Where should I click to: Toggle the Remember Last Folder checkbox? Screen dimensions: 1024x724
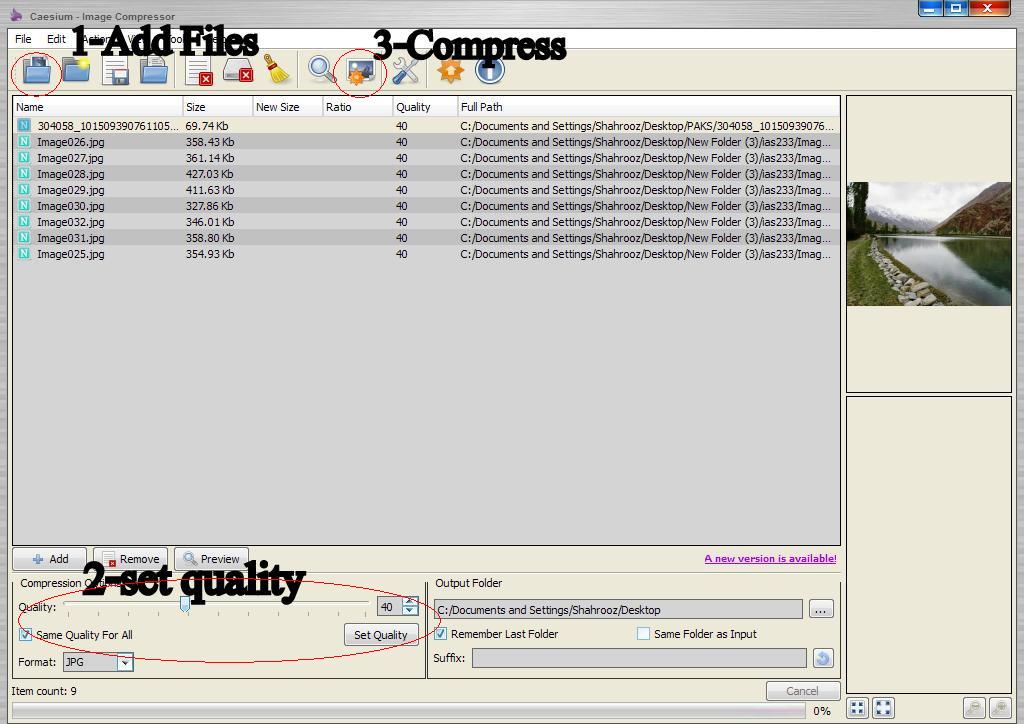[x=441, y=634]
